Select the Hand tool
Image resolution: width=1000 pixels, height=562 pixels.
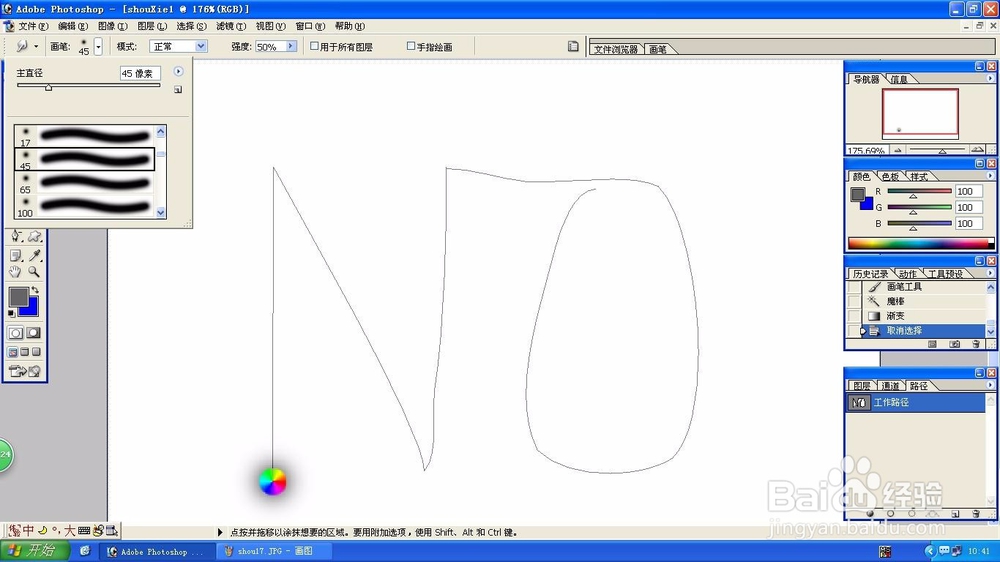click(16, 272)
